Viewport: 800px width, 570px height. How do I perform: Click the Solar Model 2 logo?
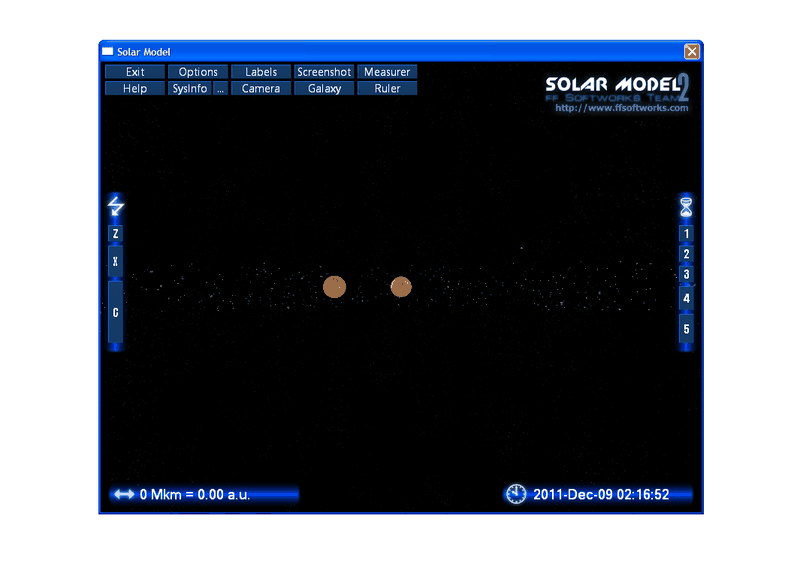tap(617, 88)
